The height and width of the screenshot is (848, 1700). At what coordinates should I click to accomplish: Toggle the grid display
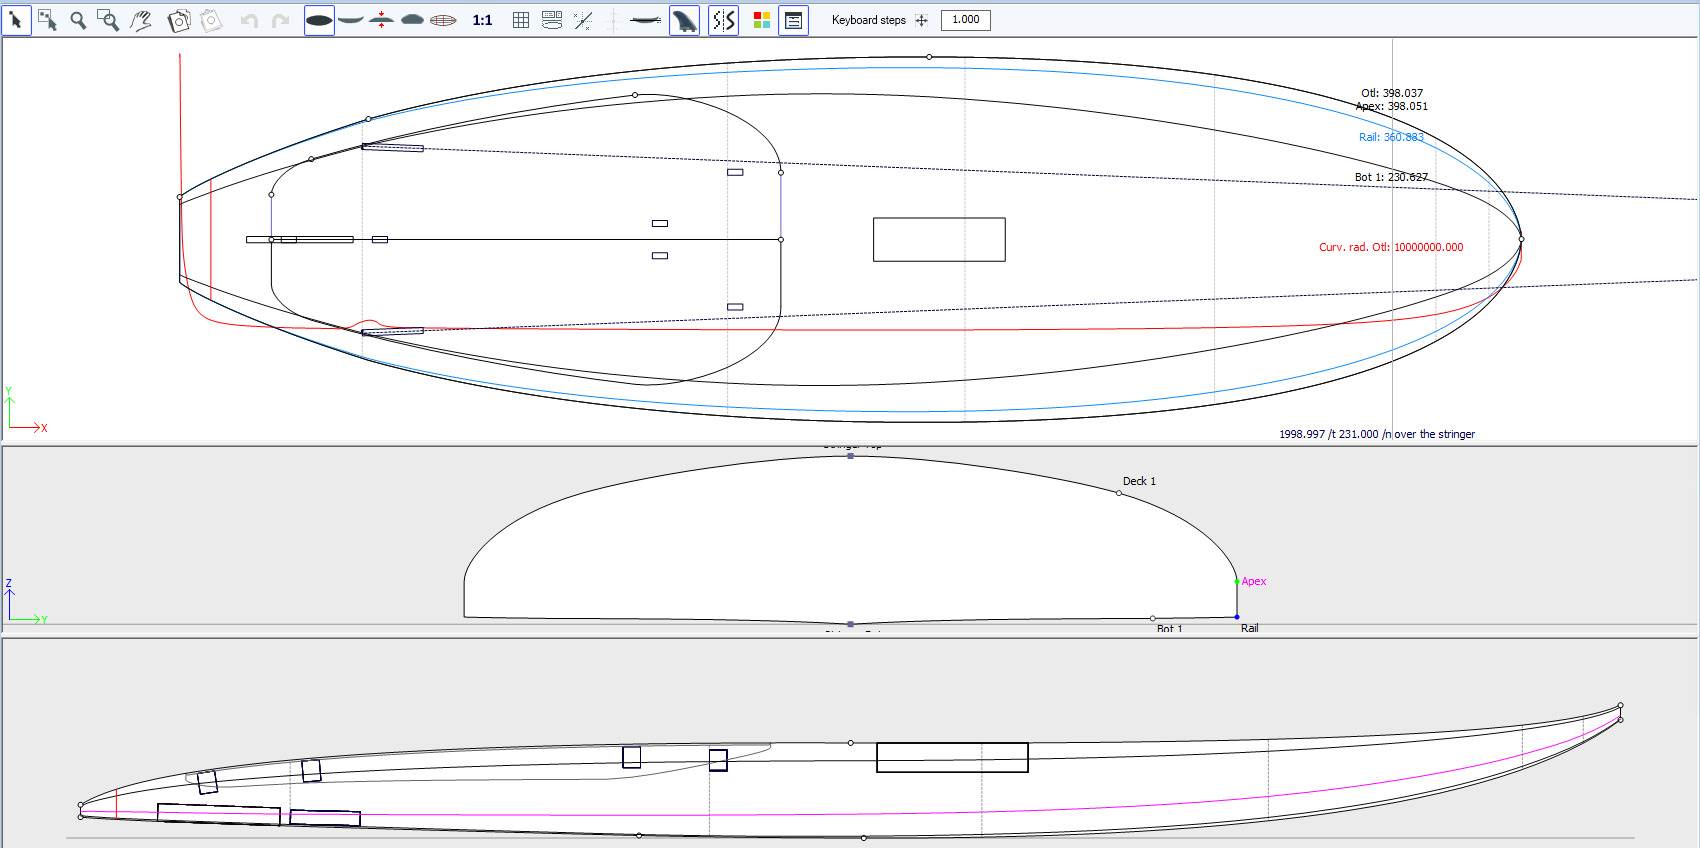point(521,20)
